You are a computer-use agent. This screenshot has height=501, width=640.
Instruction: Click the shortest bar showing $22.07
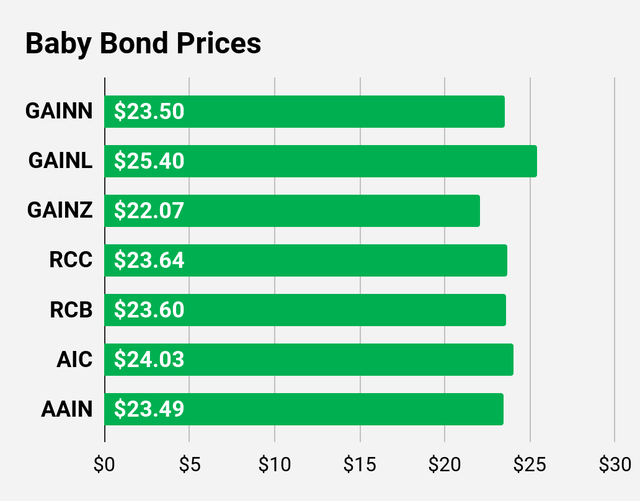click(x=292, y=211)
